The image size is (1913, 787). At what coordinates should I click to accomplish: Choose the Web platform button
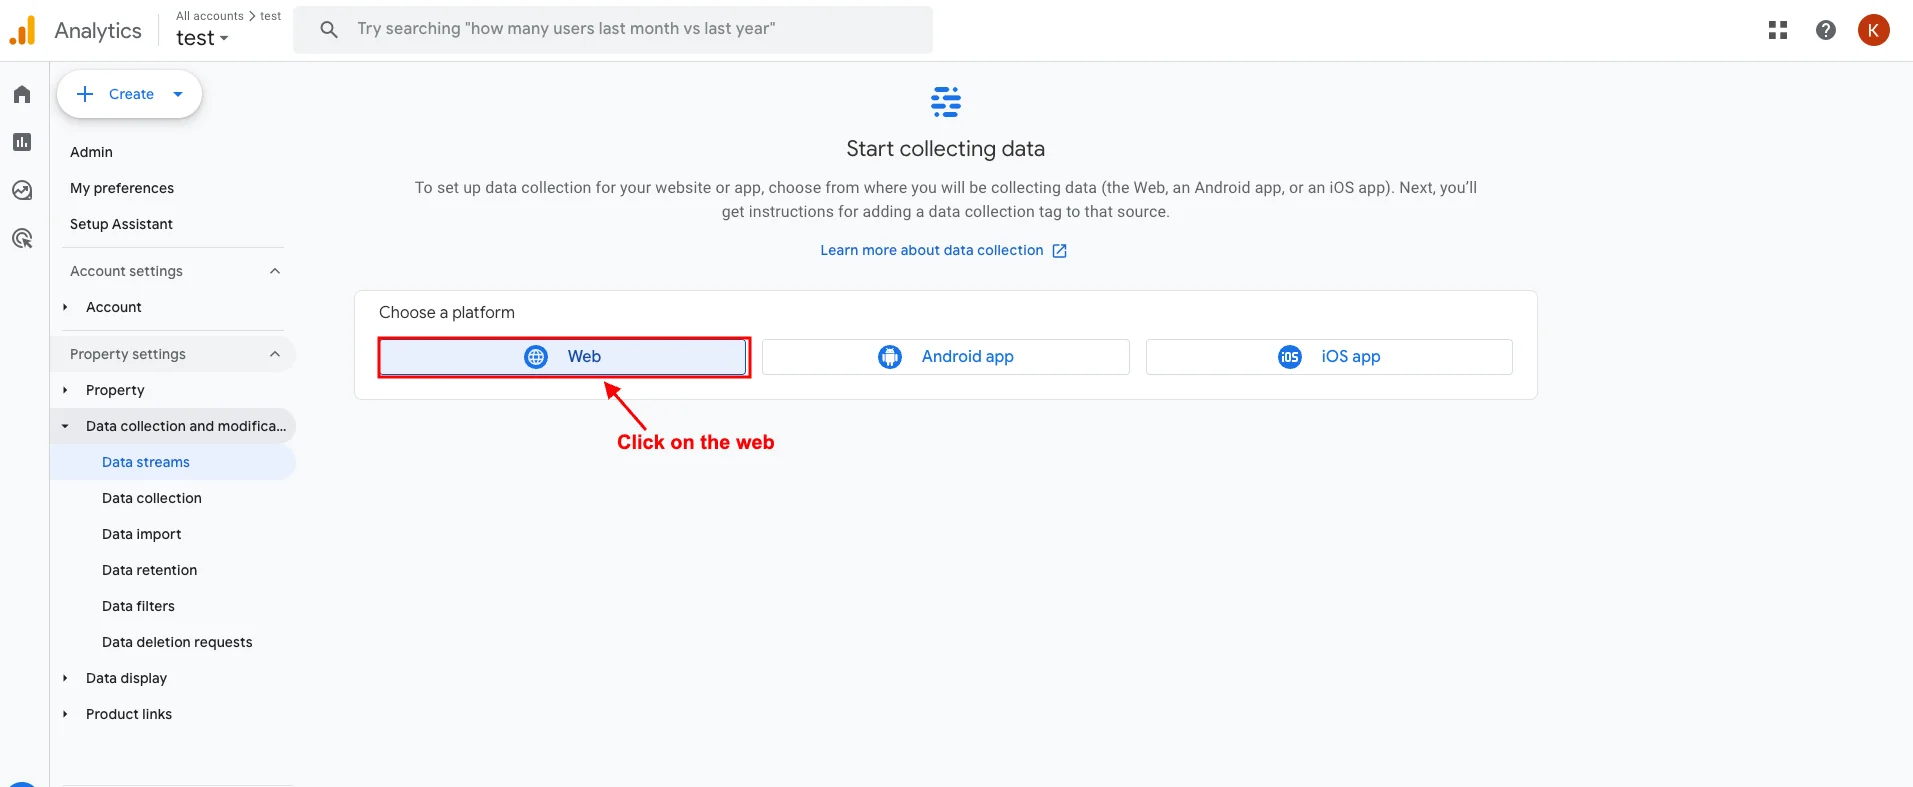(x=564, y=357)
